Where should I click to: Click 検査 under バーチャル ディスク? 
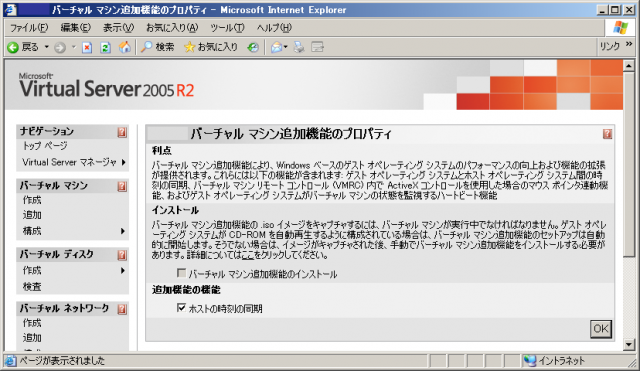coord(32,287)
